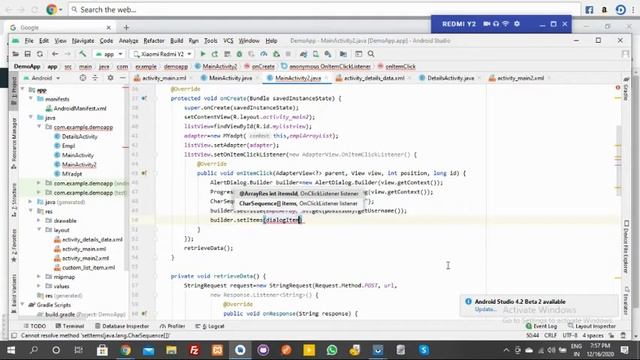Expand the java (generated) folder

click(31, 202)
